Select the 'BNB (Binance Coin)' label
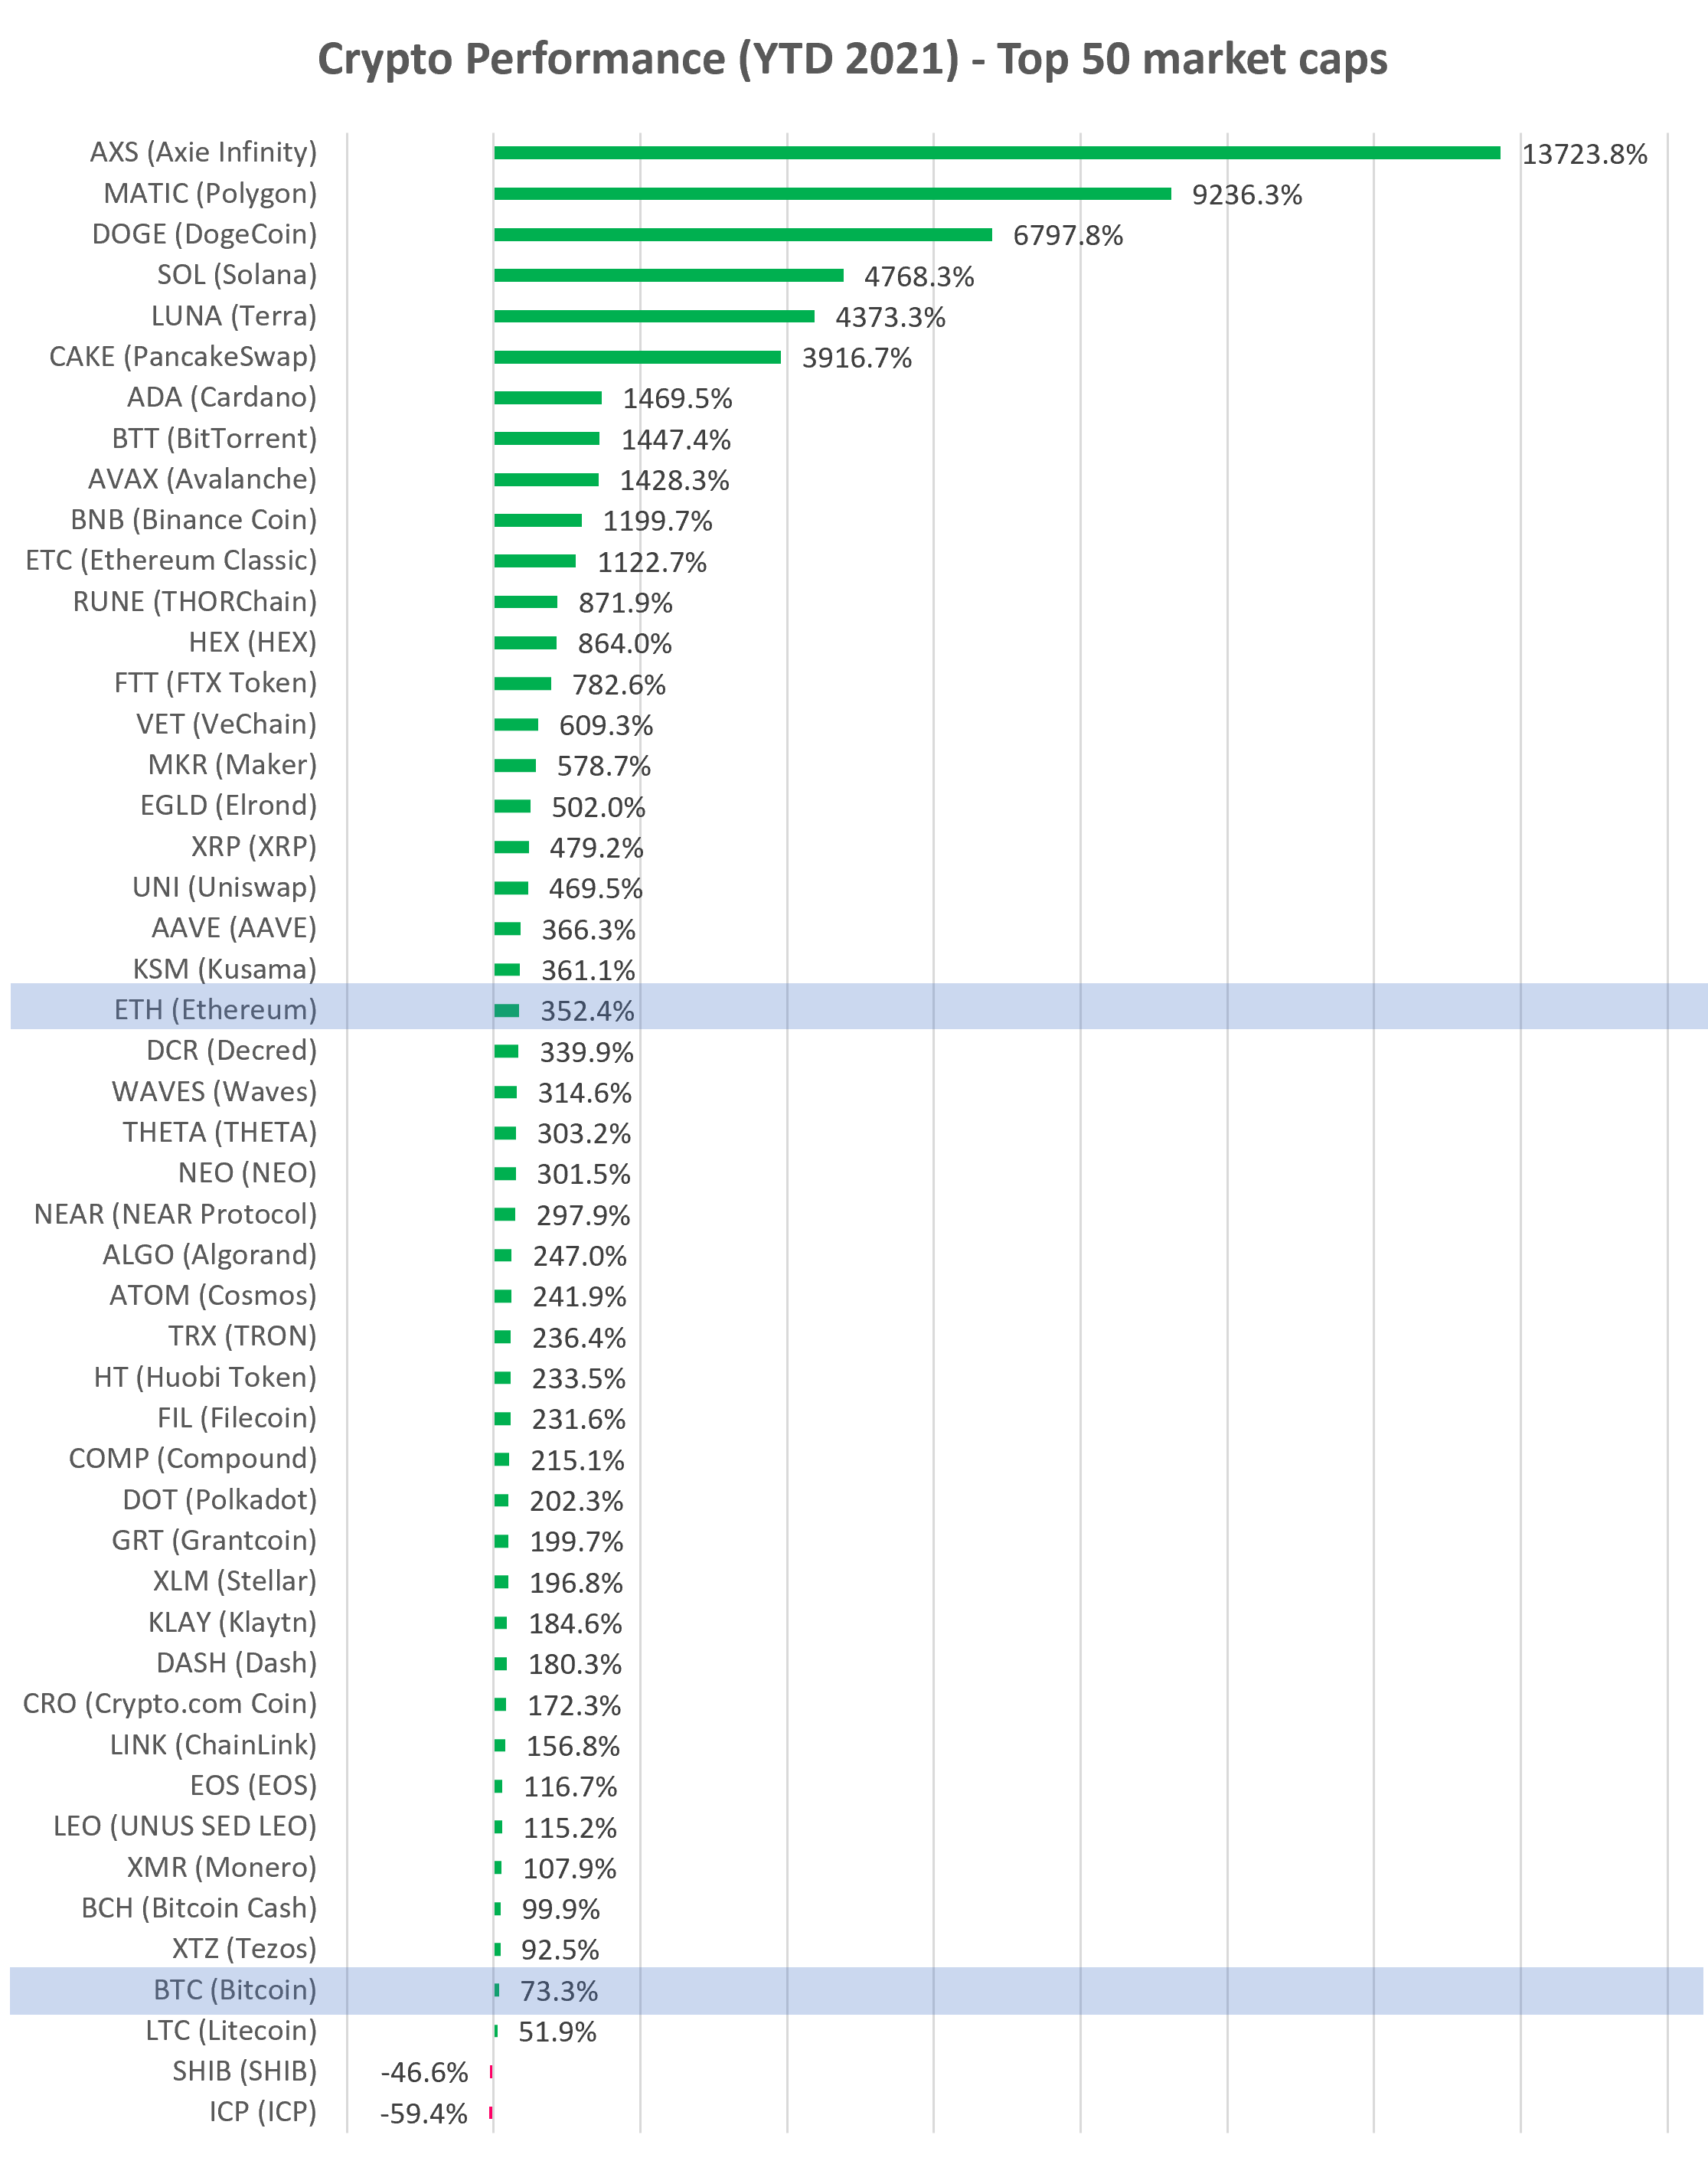Viewport: 1708px width, 2174px height. coord(194,520)
